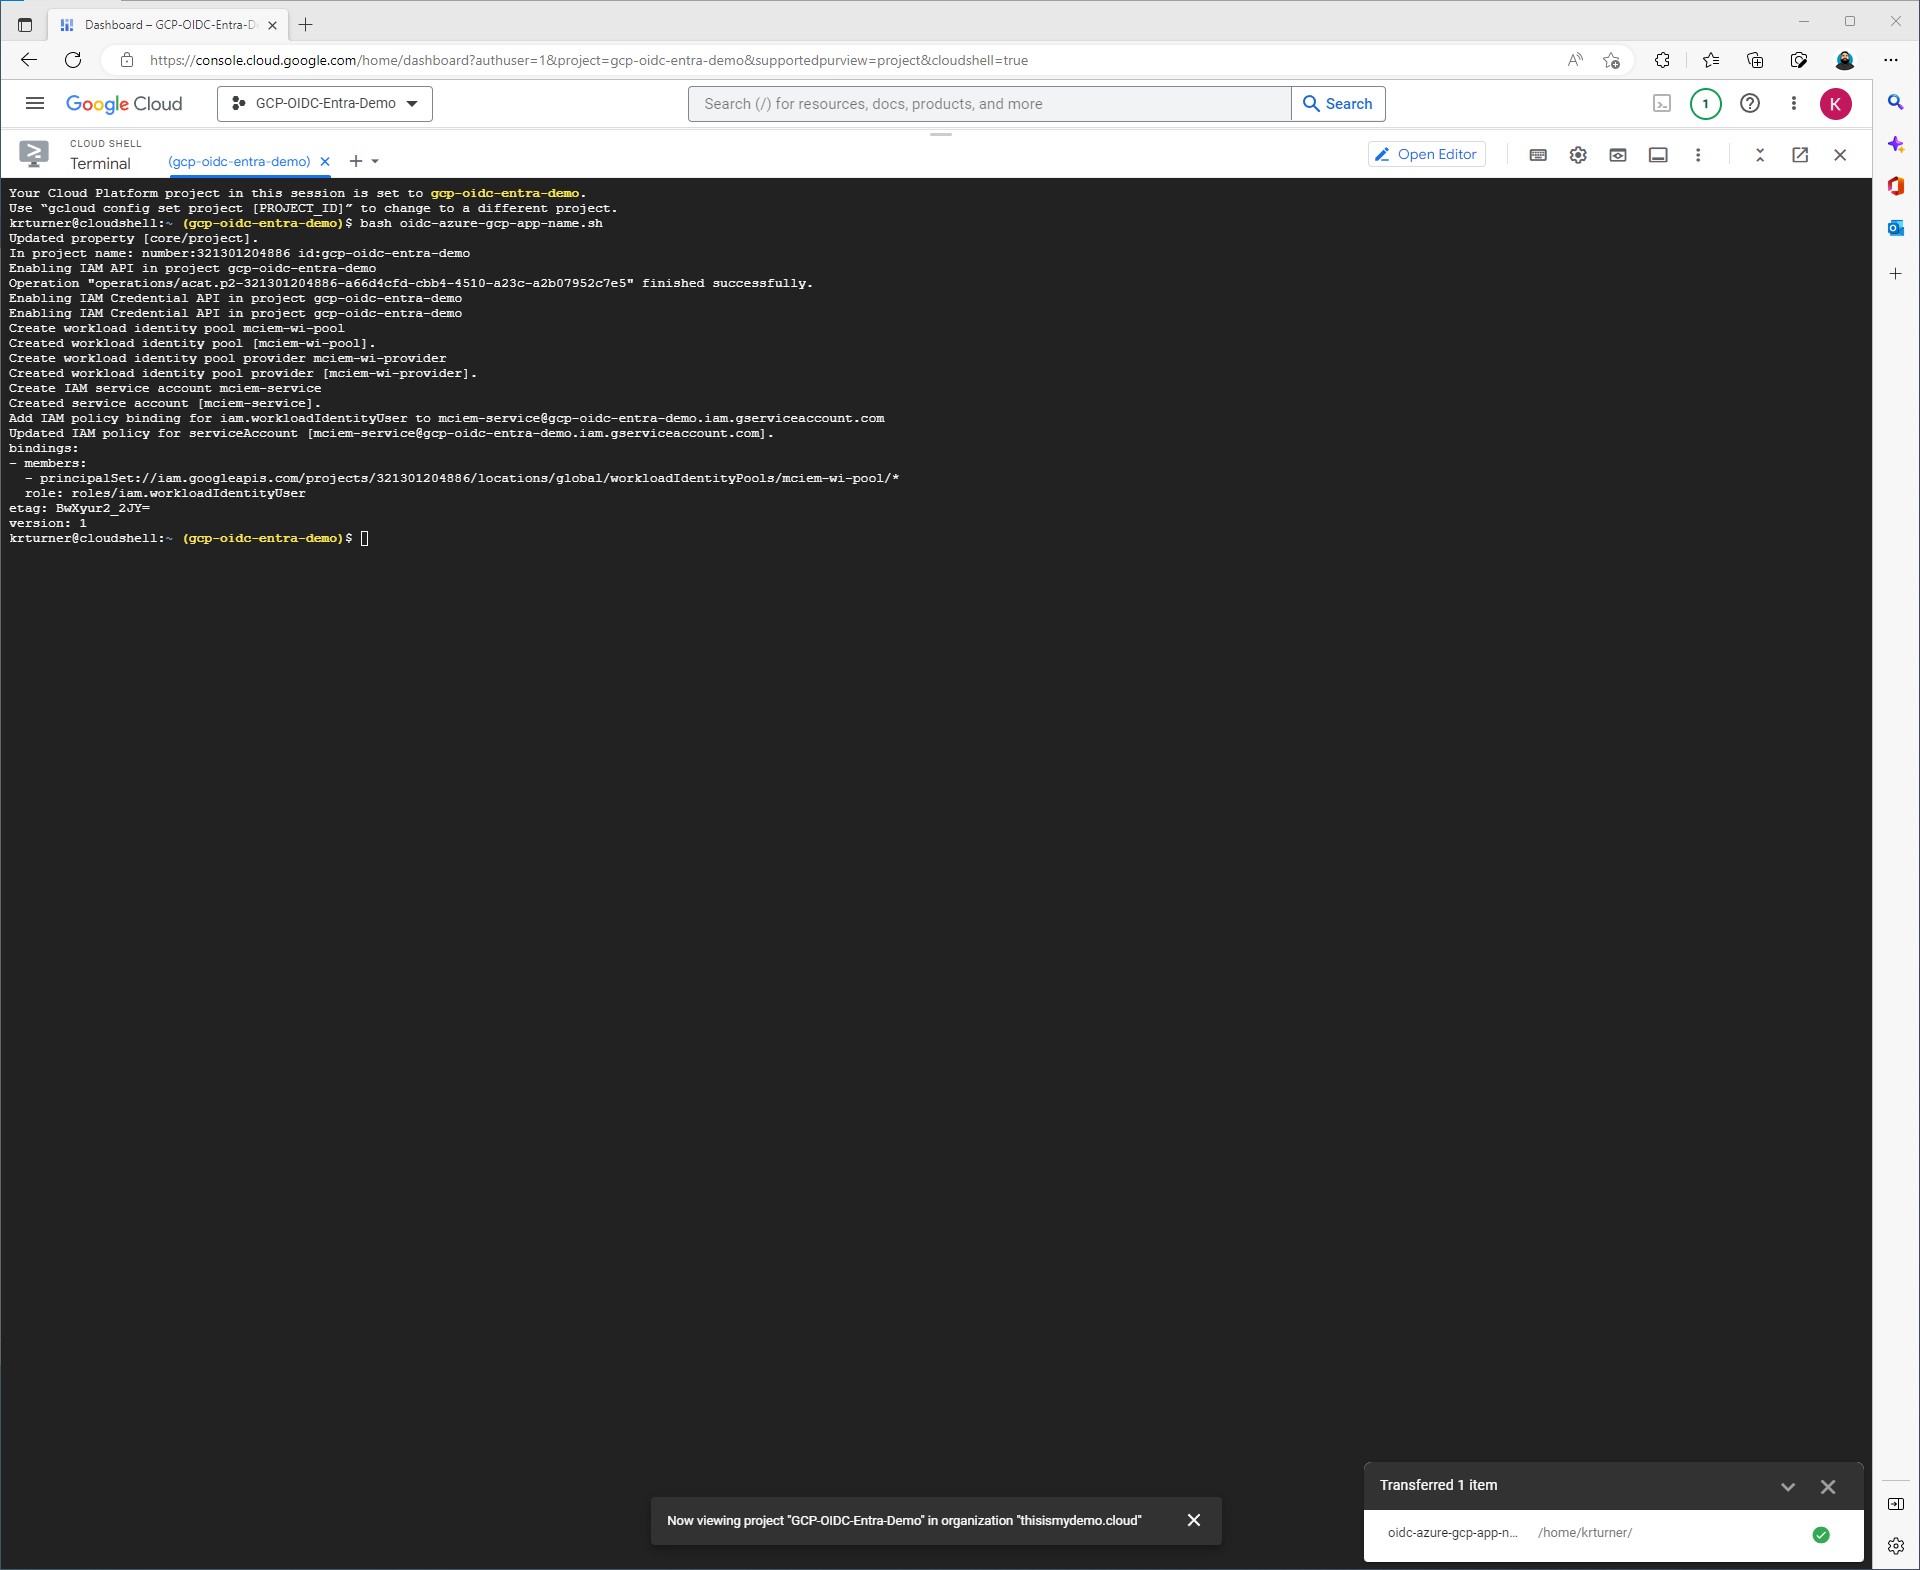Collapse the Cloud Shell panel with the minimize arrows
Screen dimensions: 1920x1570
1760,155
